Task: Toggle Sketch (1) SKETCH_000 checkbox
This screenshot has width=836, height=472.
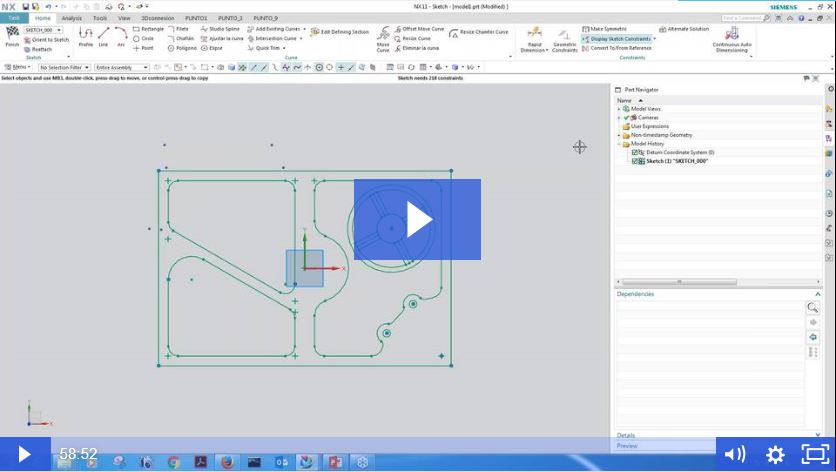Action: tap(634, 161)
